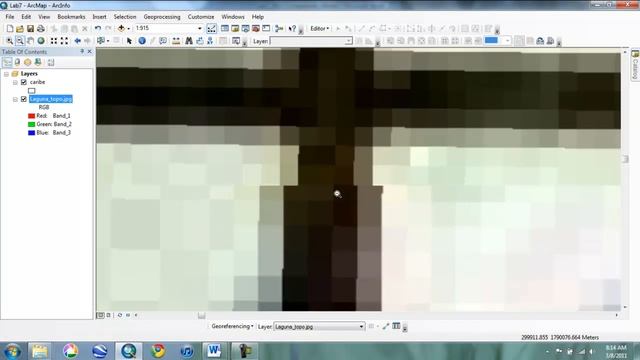Select the Laguna_topo.jpg layer name
Screen dimensions: 640x360
[51, 99]
